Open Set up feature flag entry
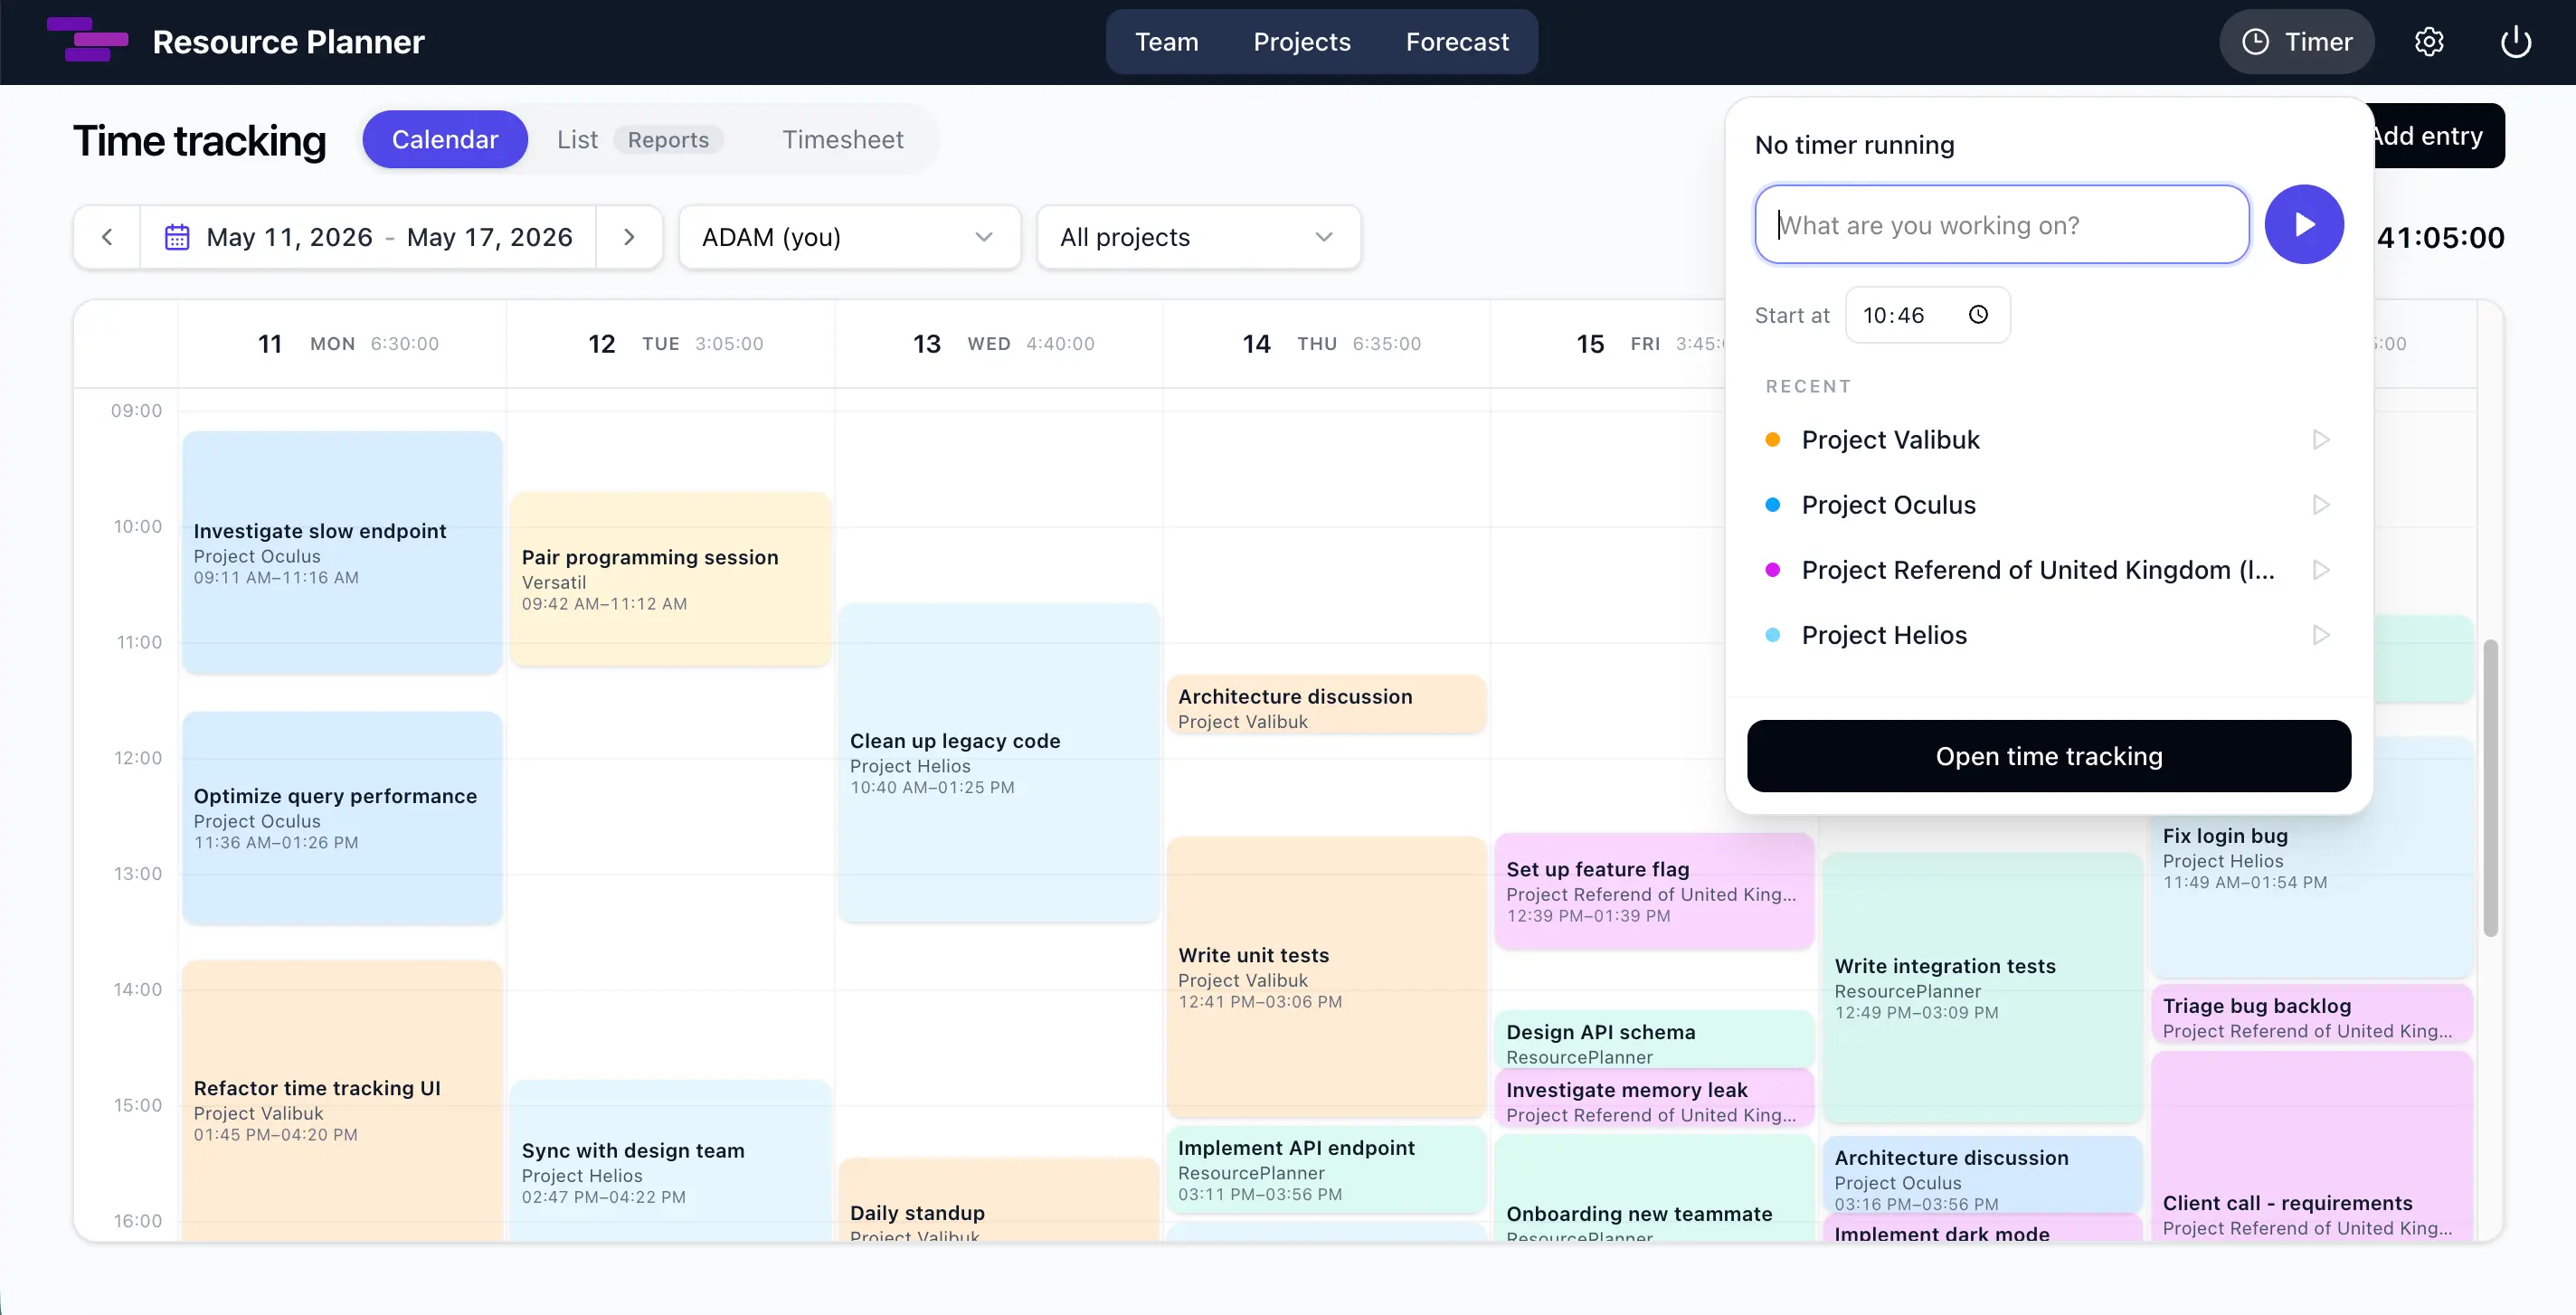 pos(1654,890)
